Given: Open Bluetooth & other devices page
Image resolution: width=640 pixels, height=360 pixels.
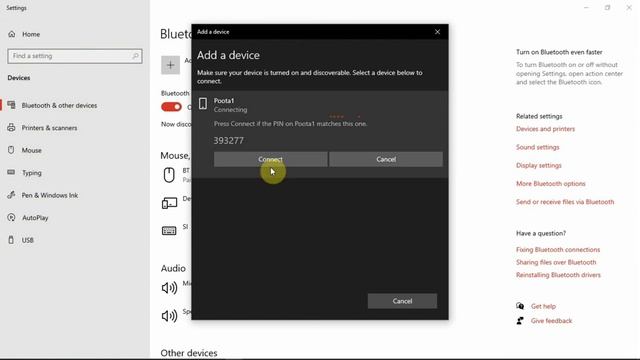Looking at the screenshot, I should coord(59,105).
